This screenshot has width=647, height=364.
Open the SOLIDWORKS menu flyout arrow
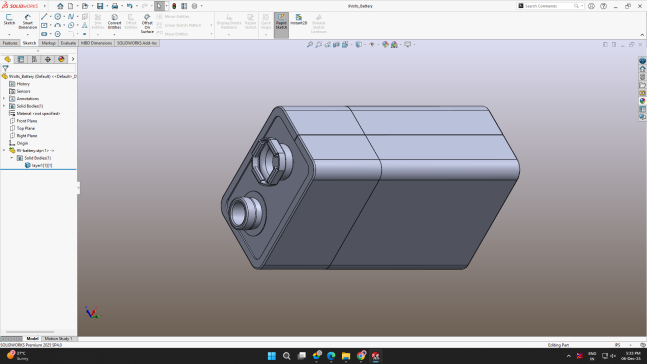coord(45,6)
